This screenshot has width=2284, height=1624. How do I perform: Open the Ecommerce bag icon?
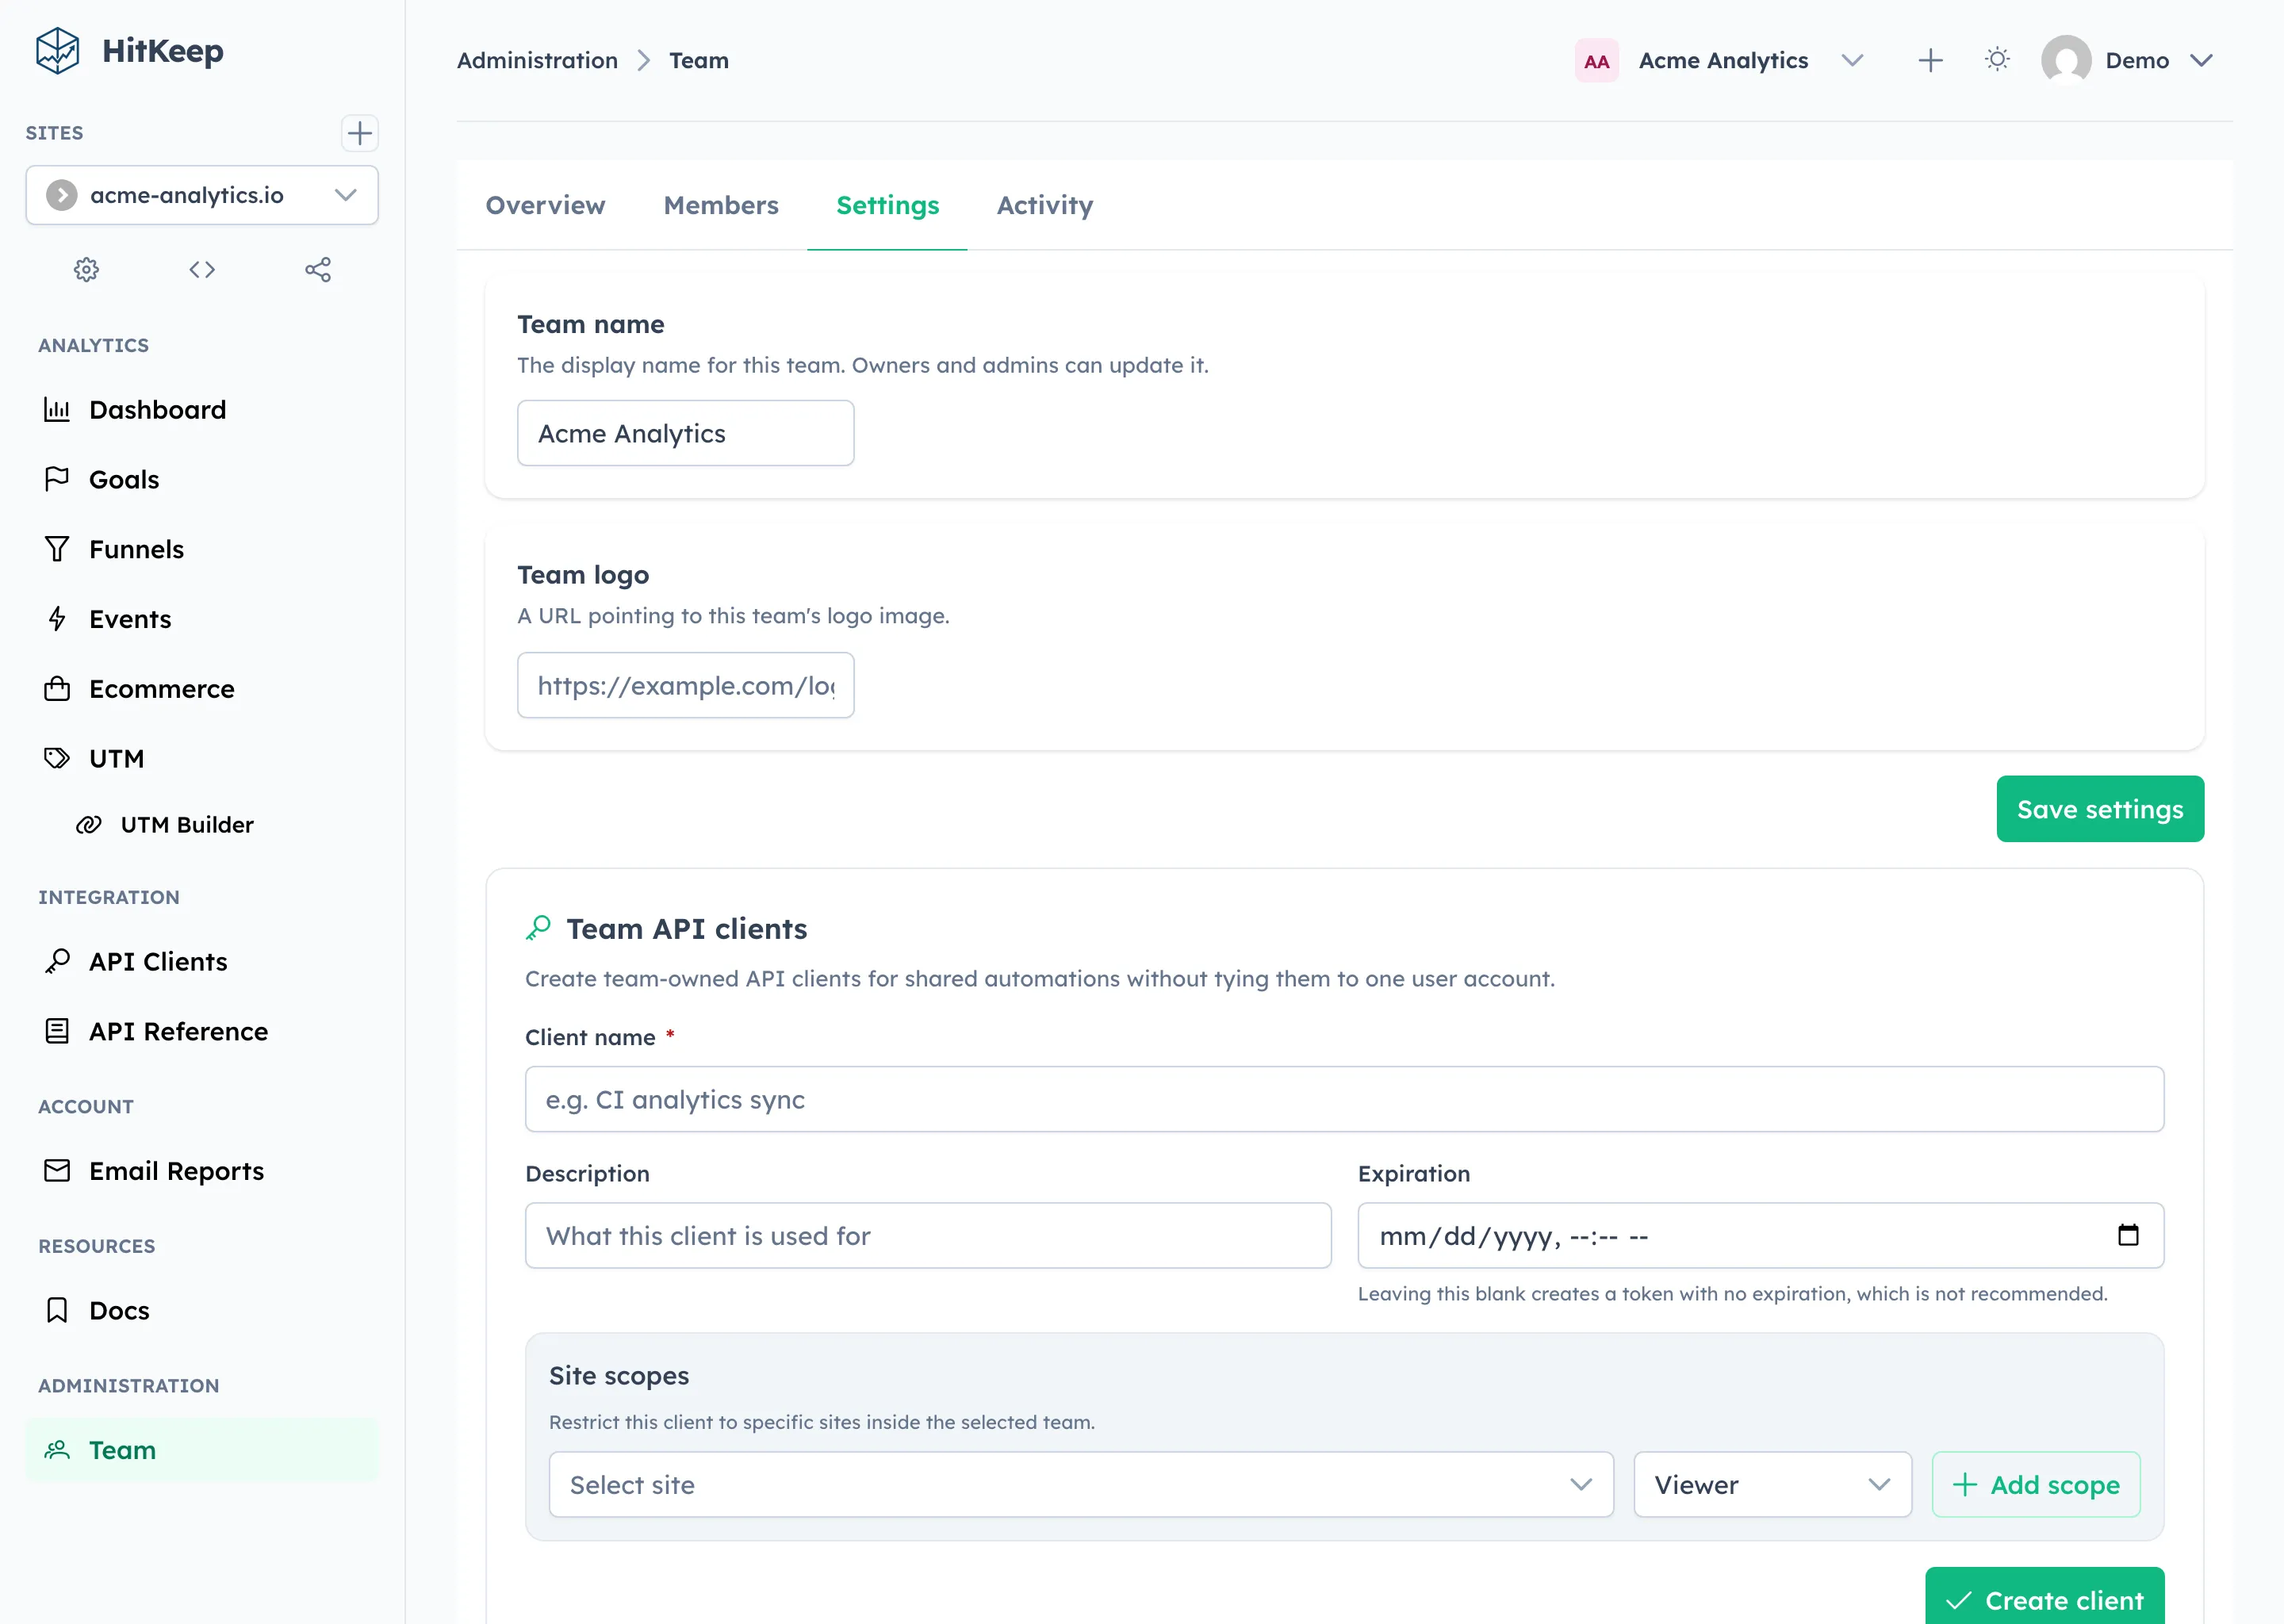[57, 688]
